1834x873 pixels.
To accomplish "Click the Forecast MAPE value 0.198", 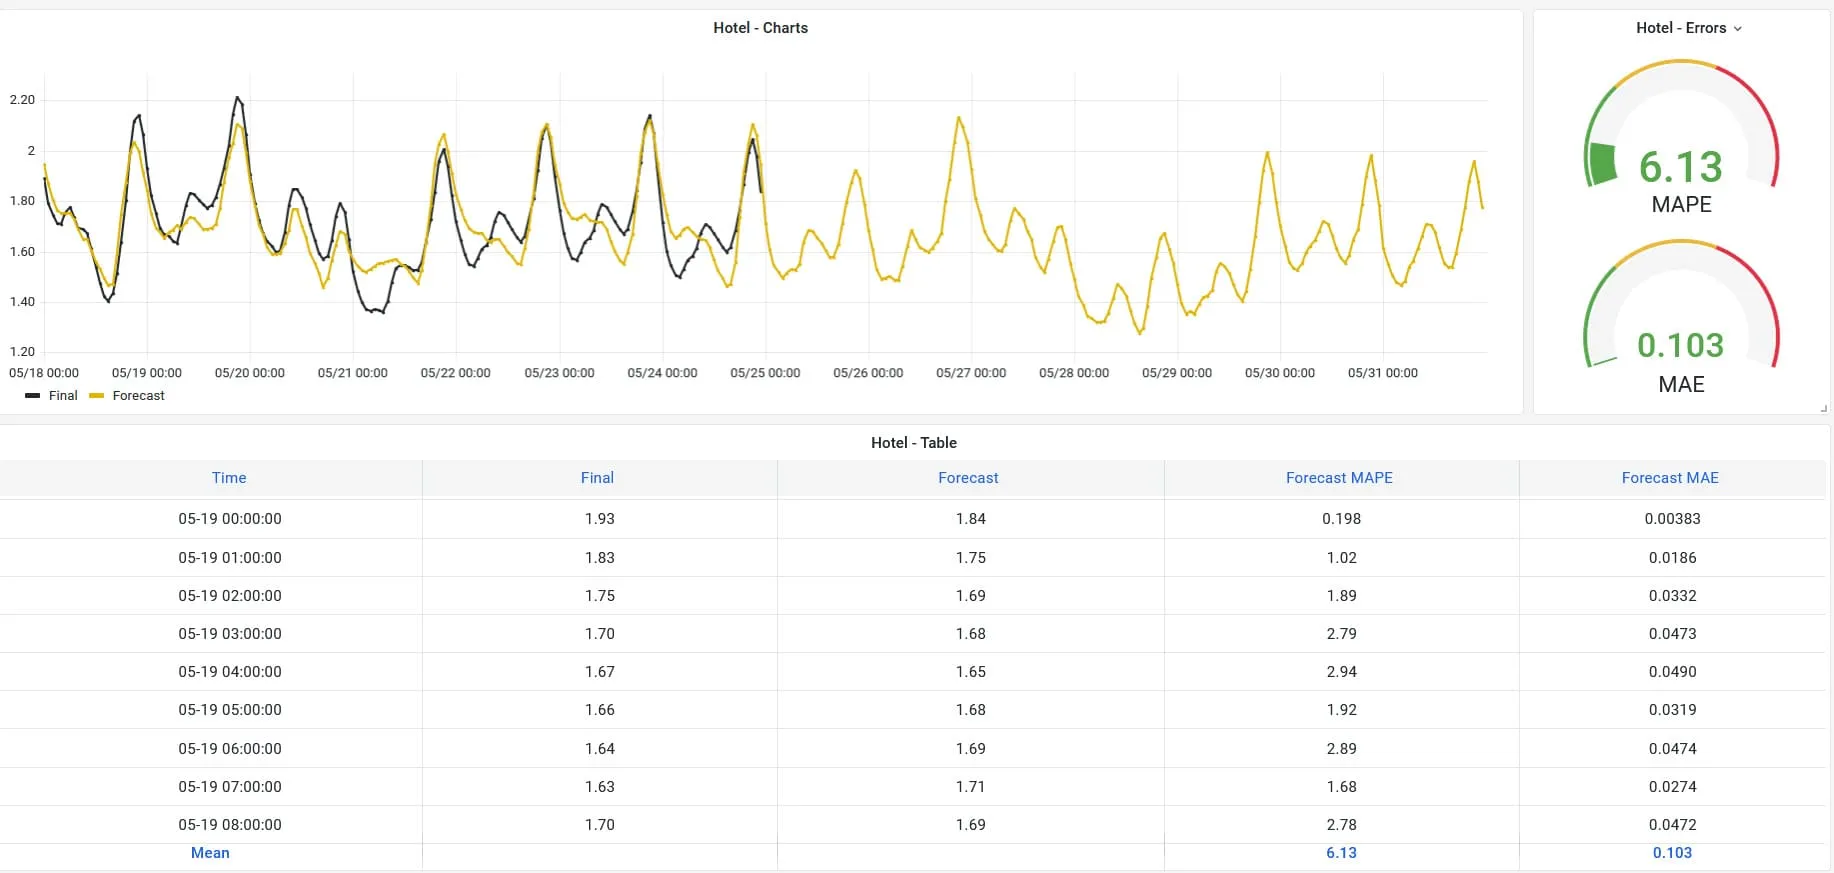I will coord(1341,519).
